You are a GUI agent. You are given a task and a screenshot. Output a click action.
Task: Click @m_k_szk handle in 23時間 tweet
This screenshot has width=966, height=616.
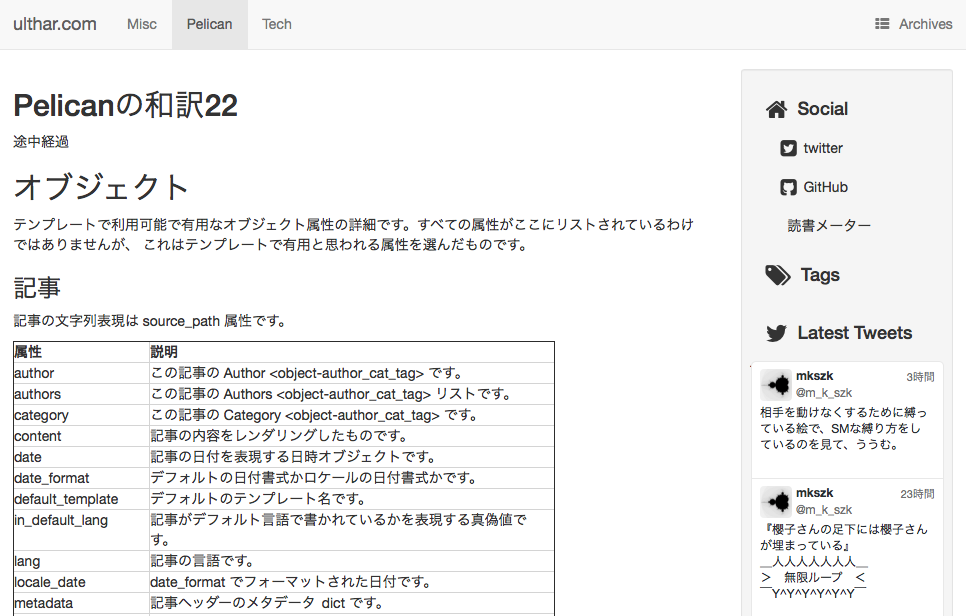824,509
